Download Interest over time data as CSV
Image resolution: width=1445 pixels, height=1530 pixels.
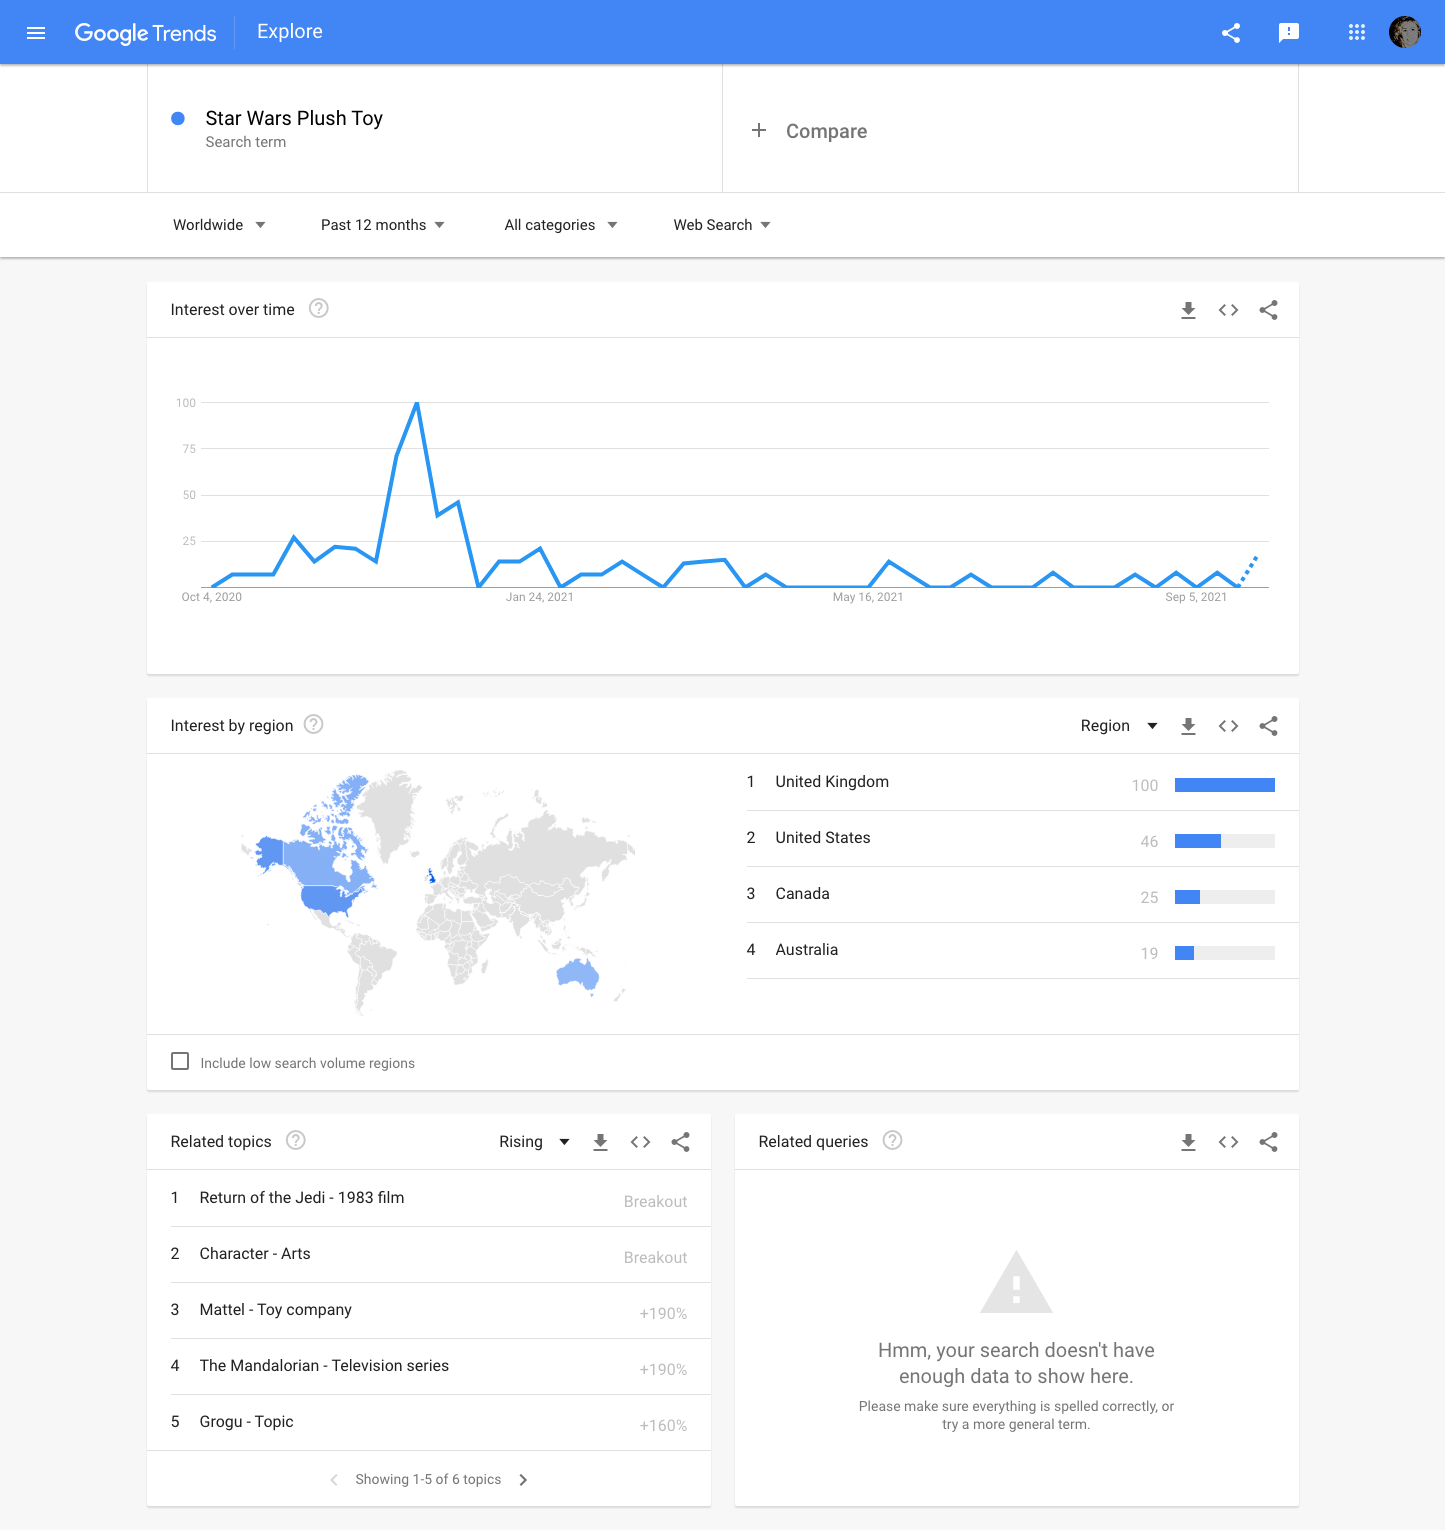pyautogui.click(x=1188, y=310)
